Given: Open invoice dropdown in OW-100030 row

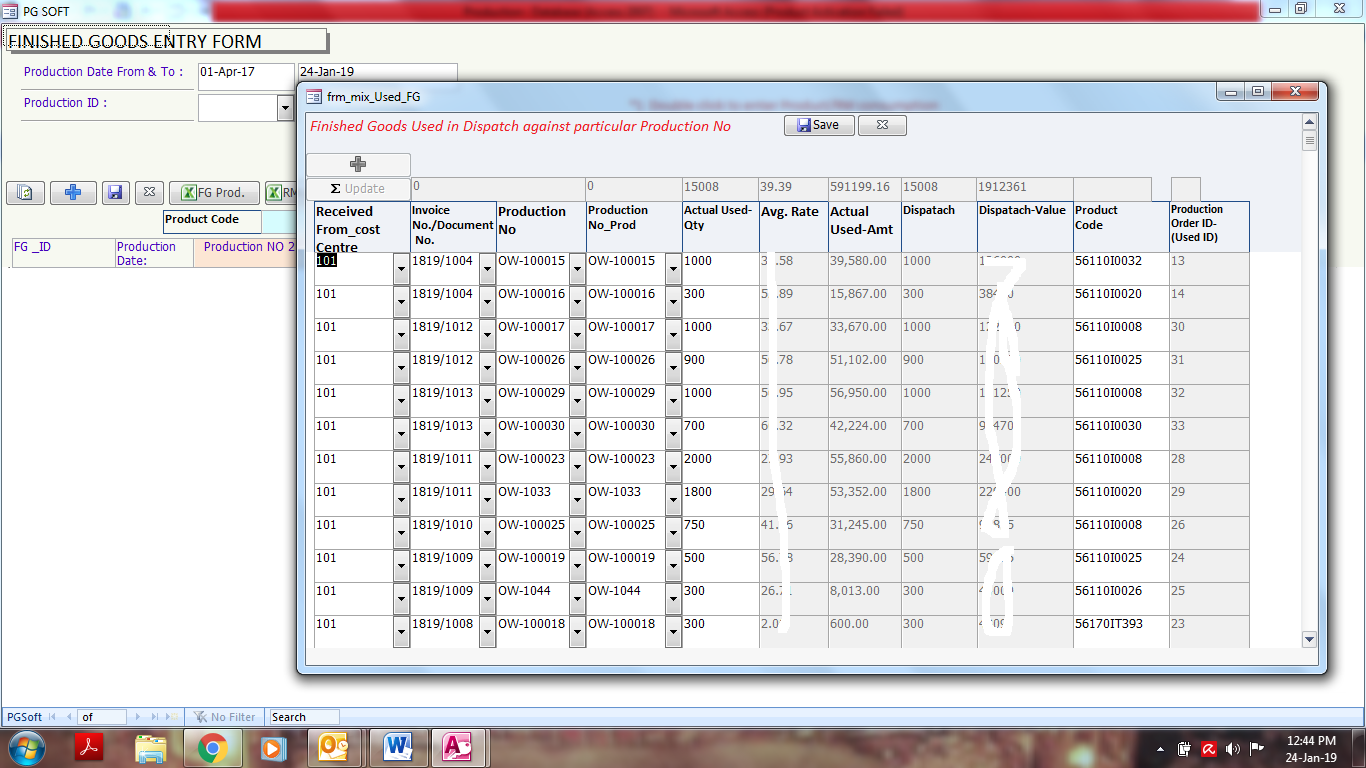Looking at the screenshot, I should tap(487, 433).
